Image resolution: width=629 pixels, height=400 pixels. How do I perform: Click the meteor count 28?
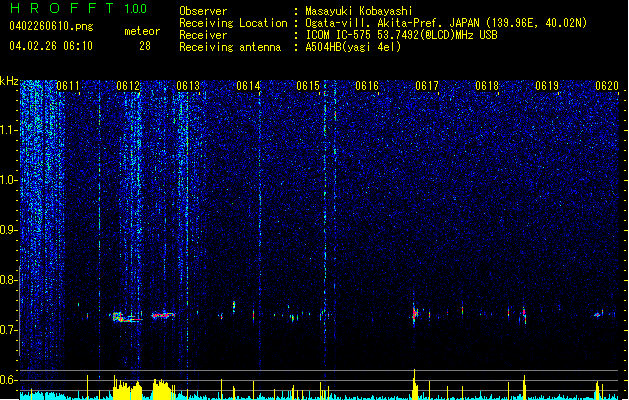click(x=145, y=46)
